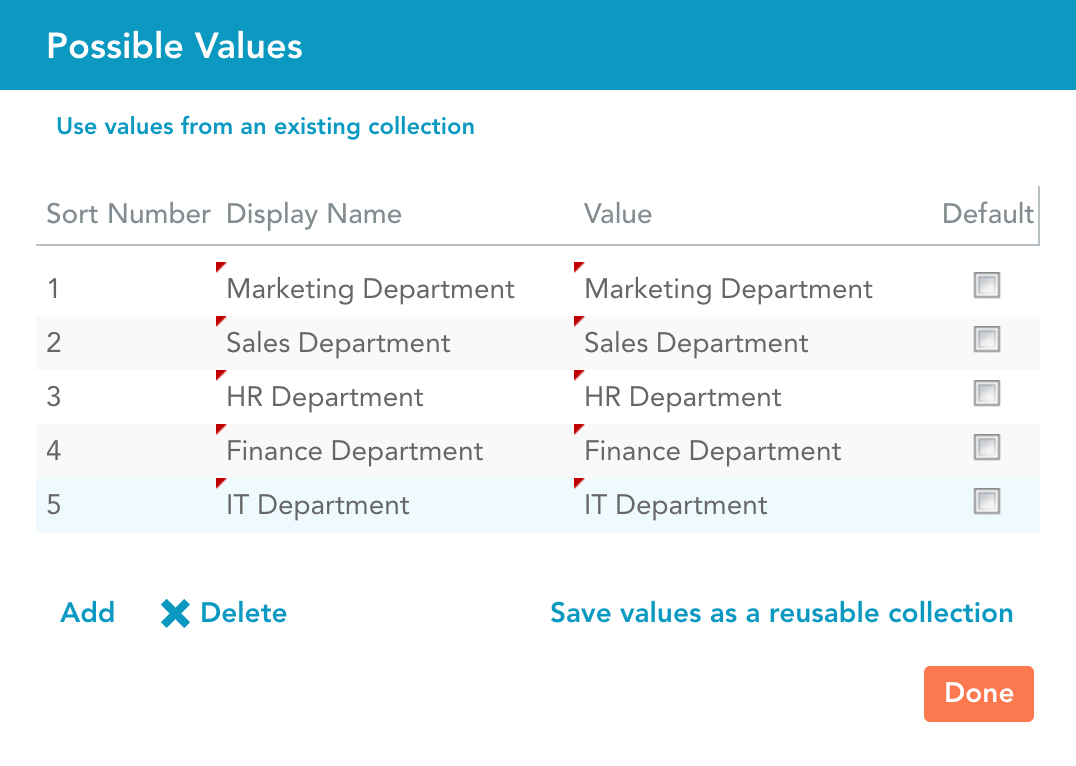
Task: Edit the Marketing Department value cell
Action: pos(753,289)
